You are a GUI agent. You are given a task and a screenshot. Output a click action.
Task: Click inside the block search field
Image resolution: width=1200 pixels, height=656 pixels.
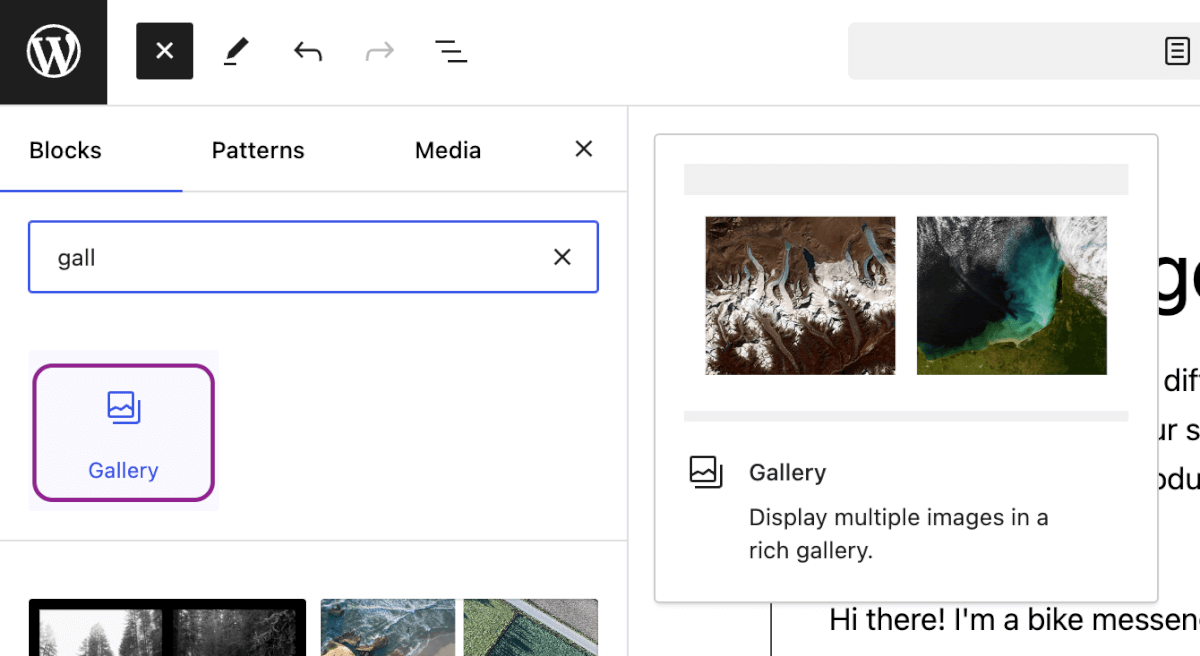point(300,257)
